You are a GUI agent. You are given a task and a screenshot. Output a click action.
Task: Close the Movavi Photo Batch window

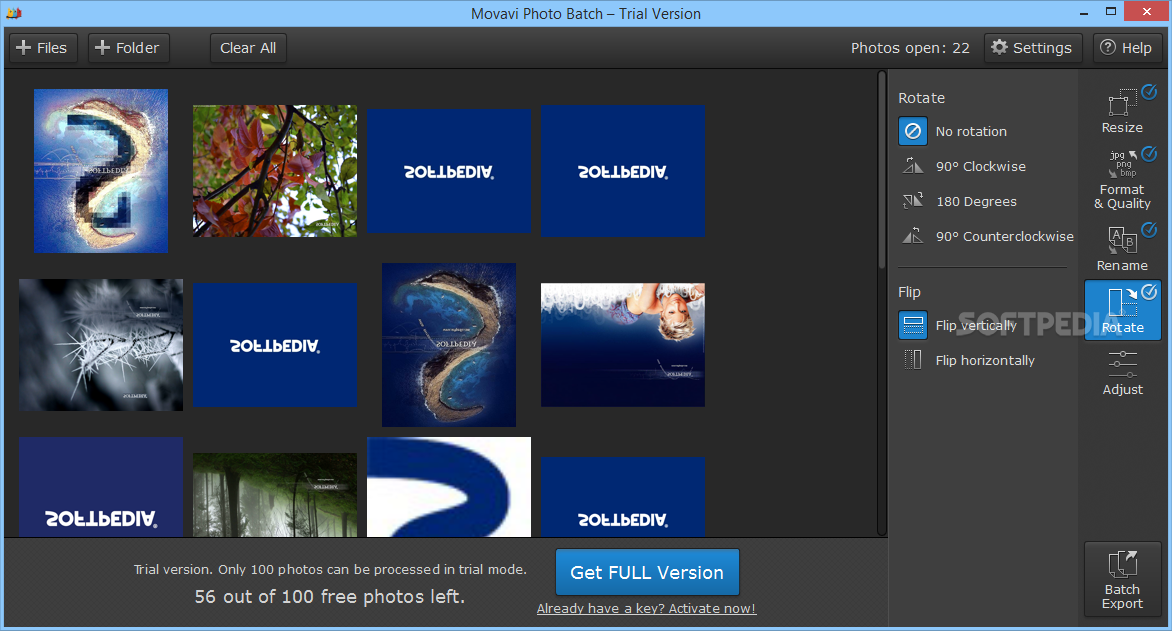pos(1147,11)
